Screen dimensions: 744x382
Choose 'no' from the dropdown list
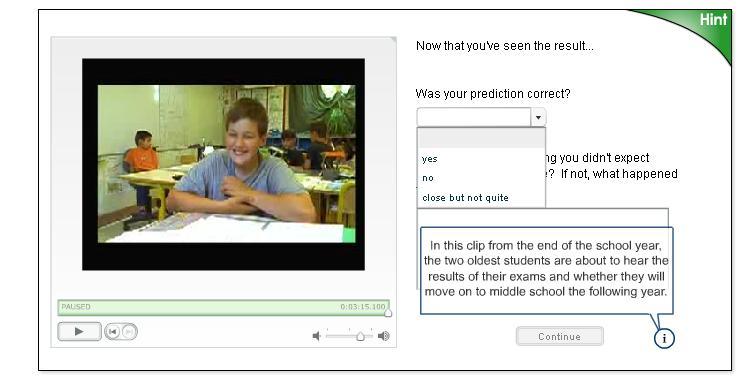click(x=481, y=178)
